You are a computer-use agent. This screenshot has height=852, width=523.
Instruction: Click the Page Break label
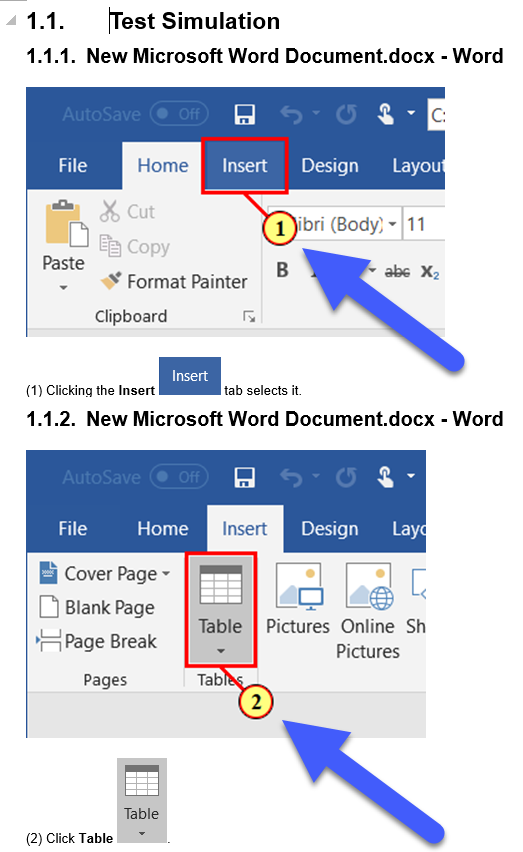[x=110, y=641]
